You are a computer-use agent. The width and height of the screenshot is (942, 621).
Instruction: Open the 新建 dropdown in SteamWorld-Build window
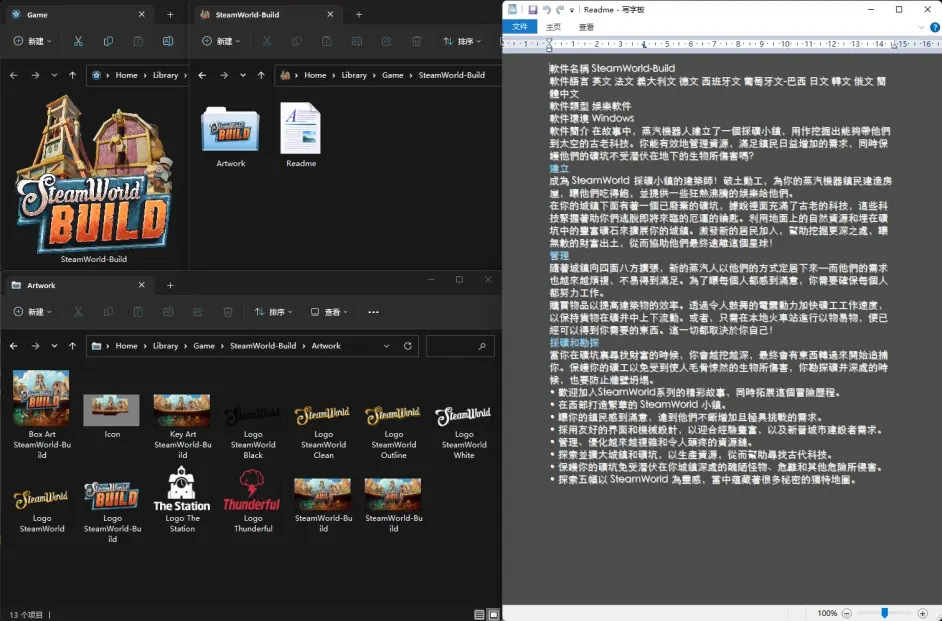point(221,41)
